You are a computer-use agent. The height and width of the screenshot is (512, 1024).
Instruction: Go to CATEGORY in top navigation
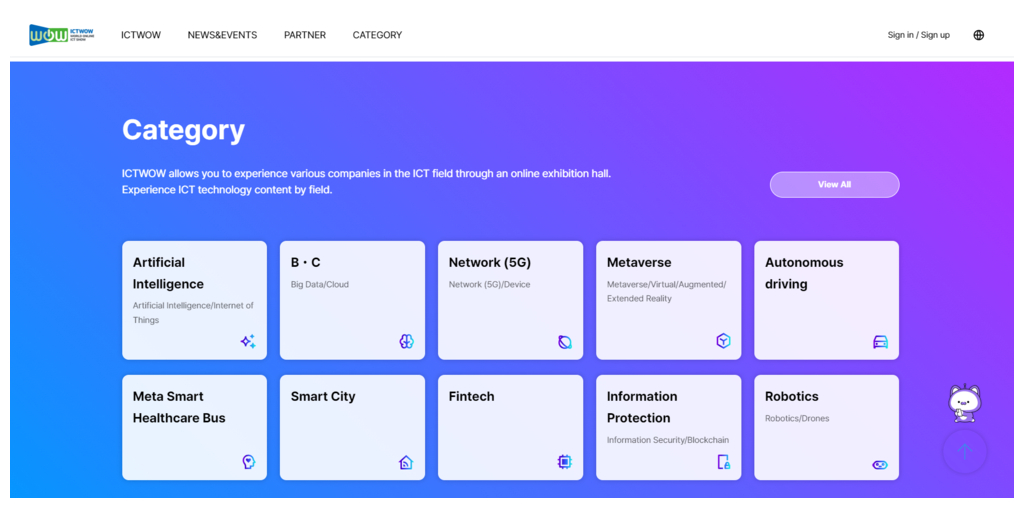point(377,35)
